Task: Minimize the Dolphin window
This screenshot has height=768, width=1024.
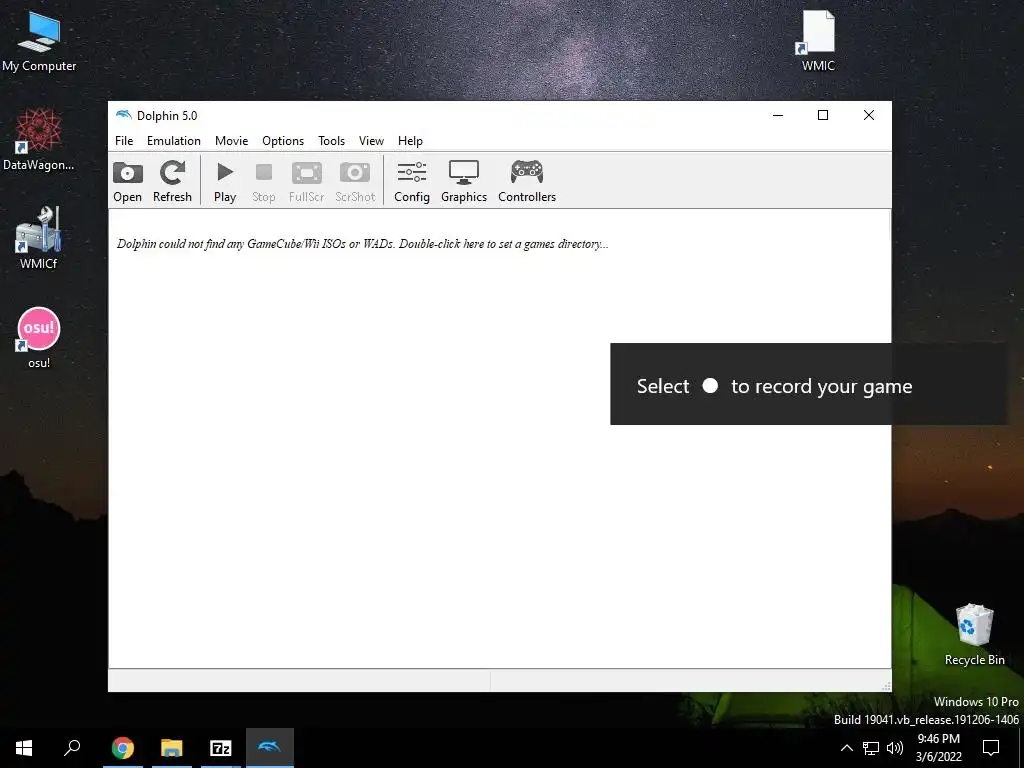Action: click(x=778, y=115)
